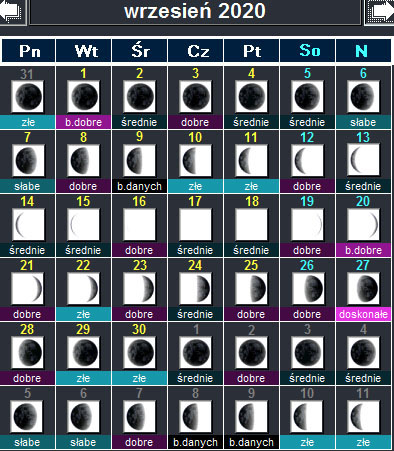
Task: Click the 'dobre' rating under September 3
Action: [x=195, y=122]
